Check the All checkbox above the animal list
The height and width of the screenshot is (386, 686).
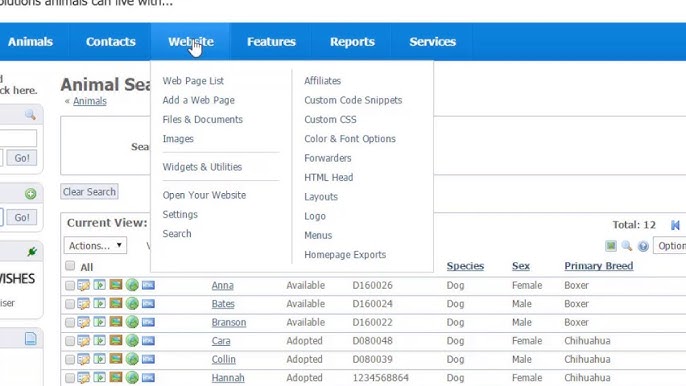[70, 266]
